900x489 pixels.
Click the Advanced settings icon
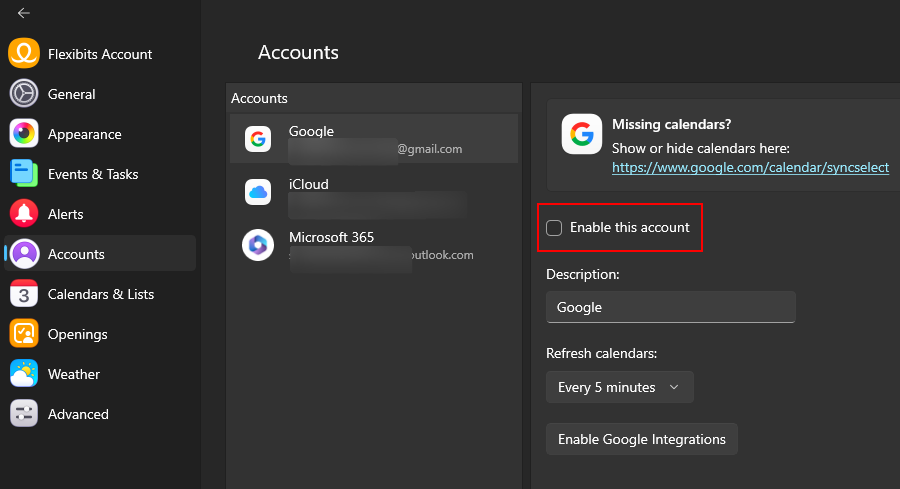coord(24,414)
